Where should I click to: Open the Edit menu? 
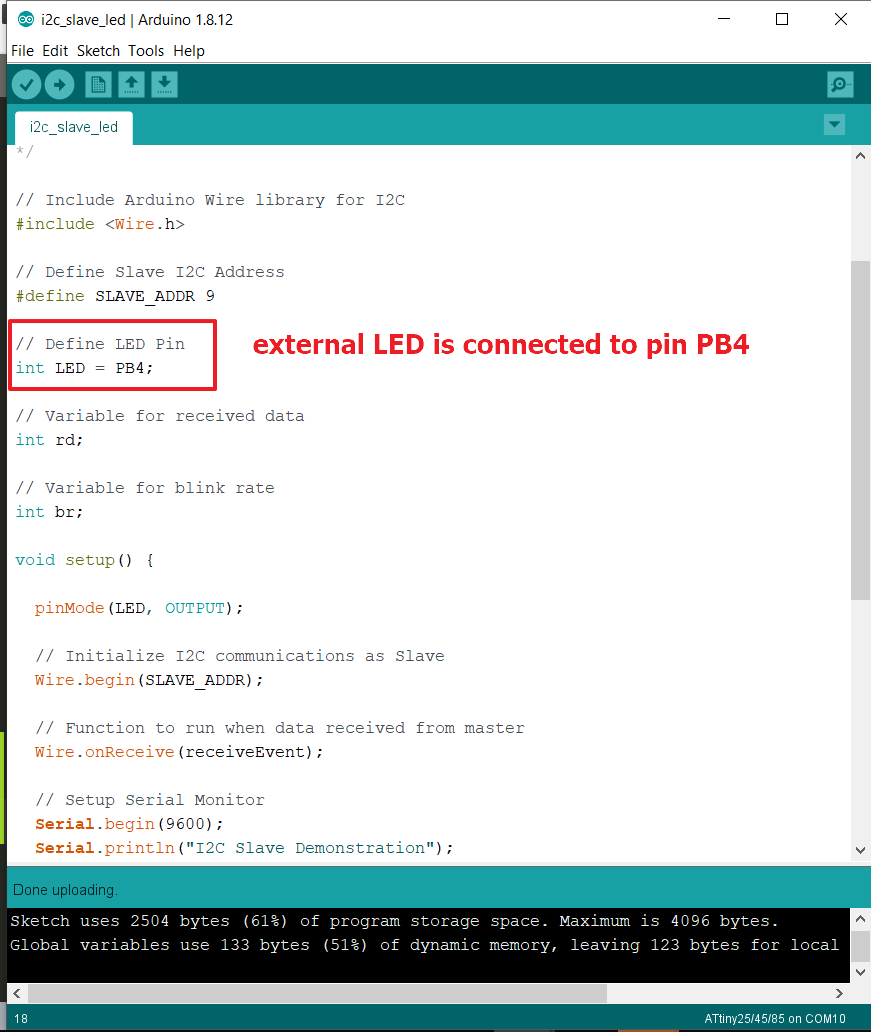[x=55, y=51]
